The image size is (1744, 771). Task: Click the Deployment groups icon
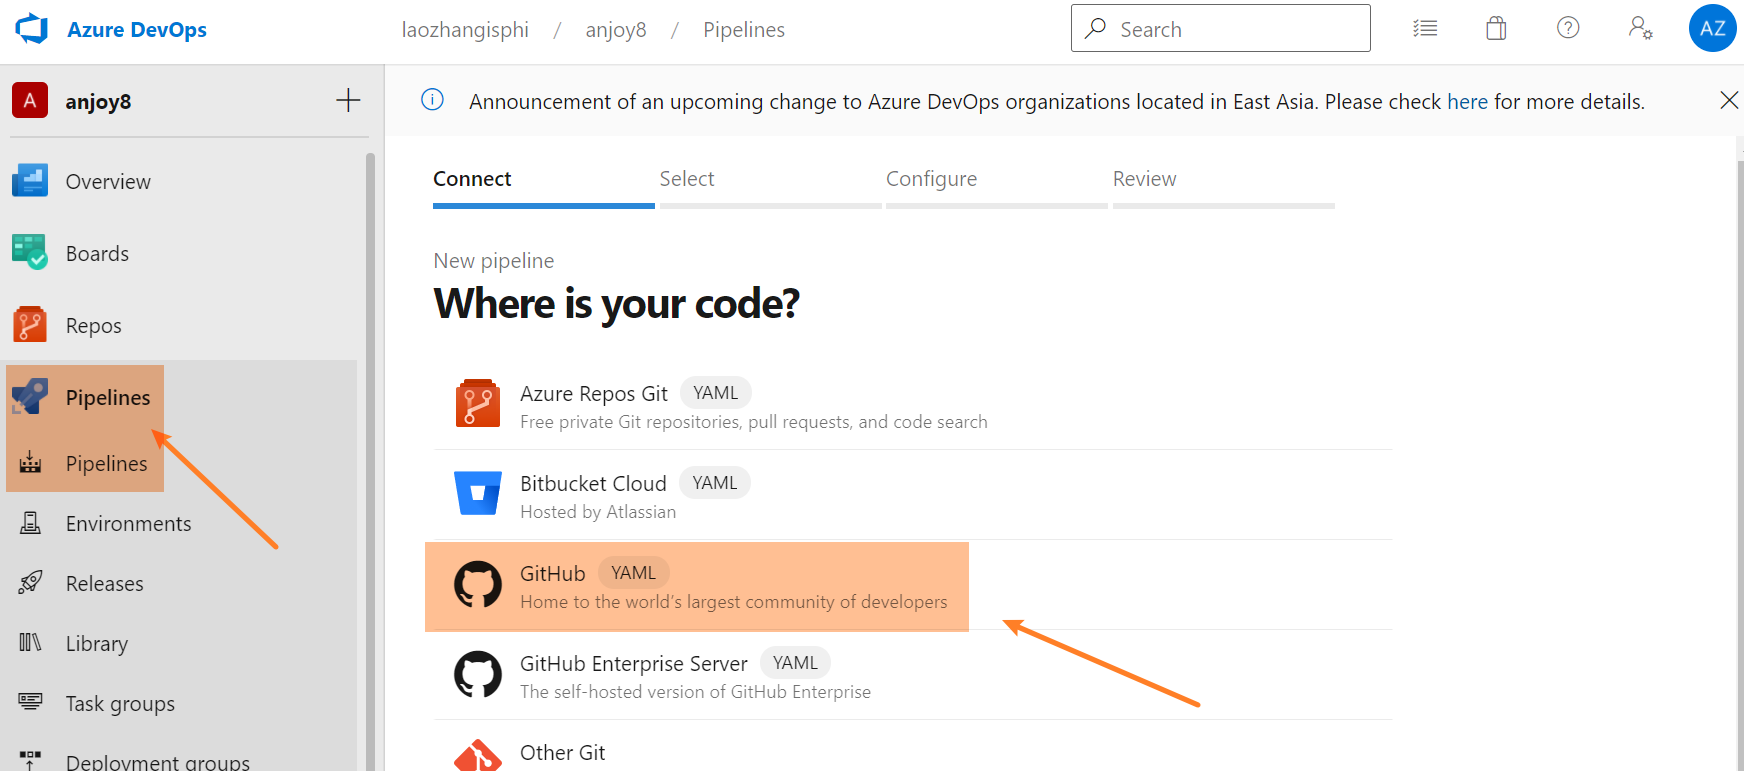click(x=30, y=760)
